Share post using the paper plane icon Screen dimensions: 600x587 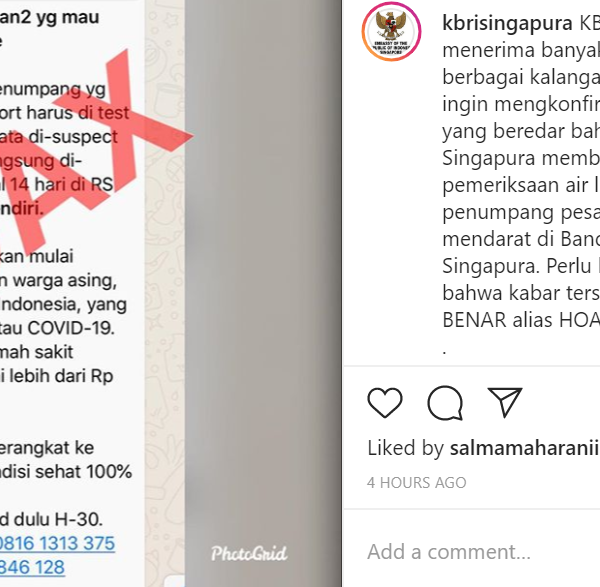tap(505, 402)
